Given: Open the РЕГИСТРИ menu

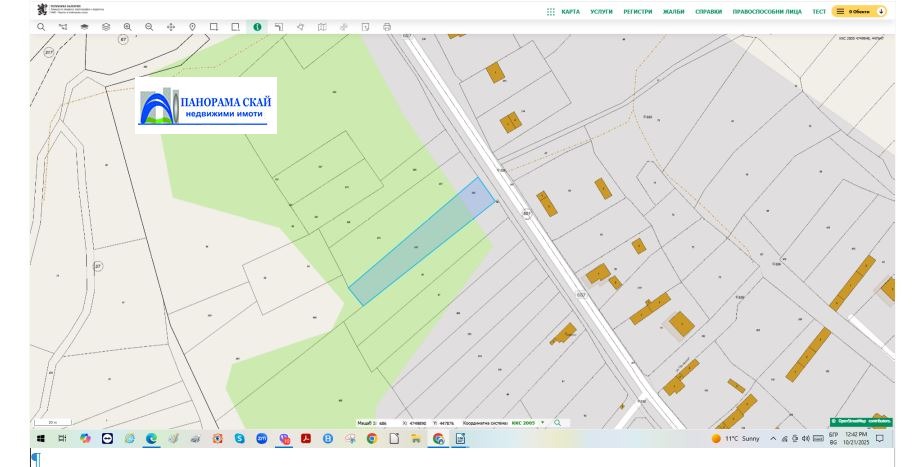Looking at the screenshot, I should 638,11.
